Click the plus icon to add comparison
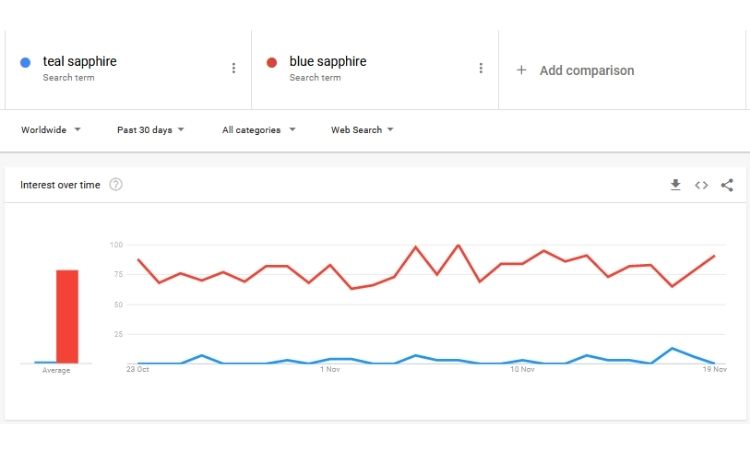The height and width of the screenshot is (450, 750). click(521, 70)
